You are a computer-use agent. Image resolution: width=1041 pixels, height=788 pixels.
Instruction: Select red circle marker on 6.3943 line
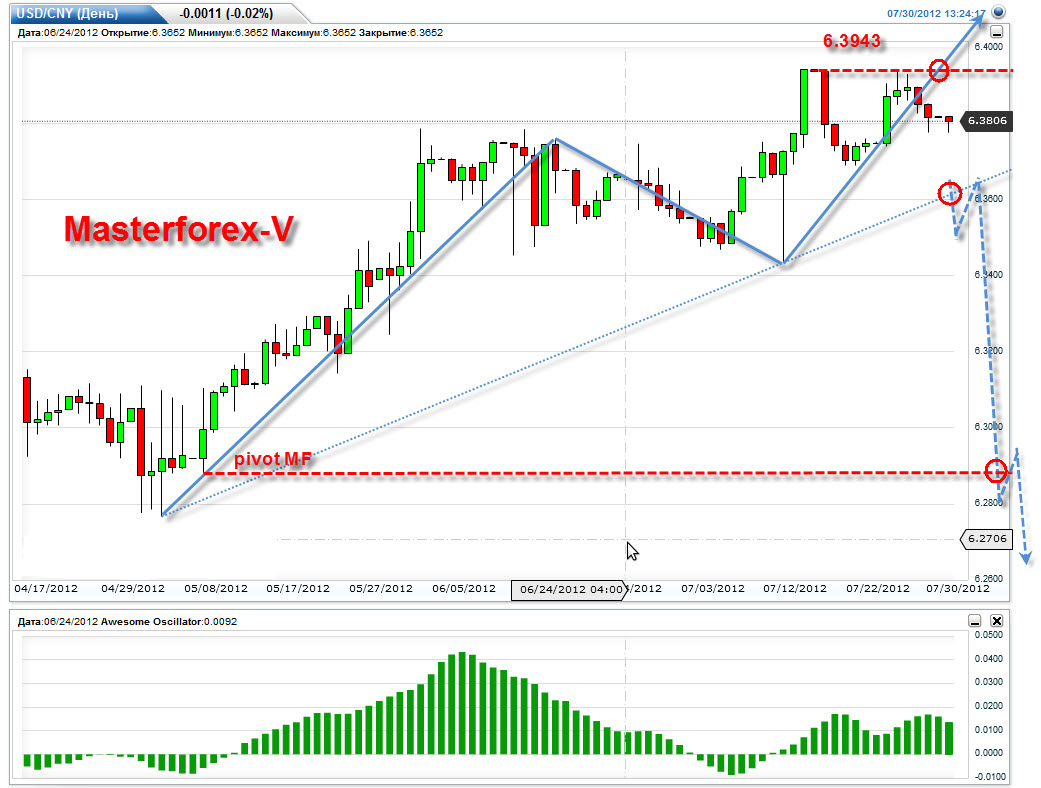coord(939,70)
